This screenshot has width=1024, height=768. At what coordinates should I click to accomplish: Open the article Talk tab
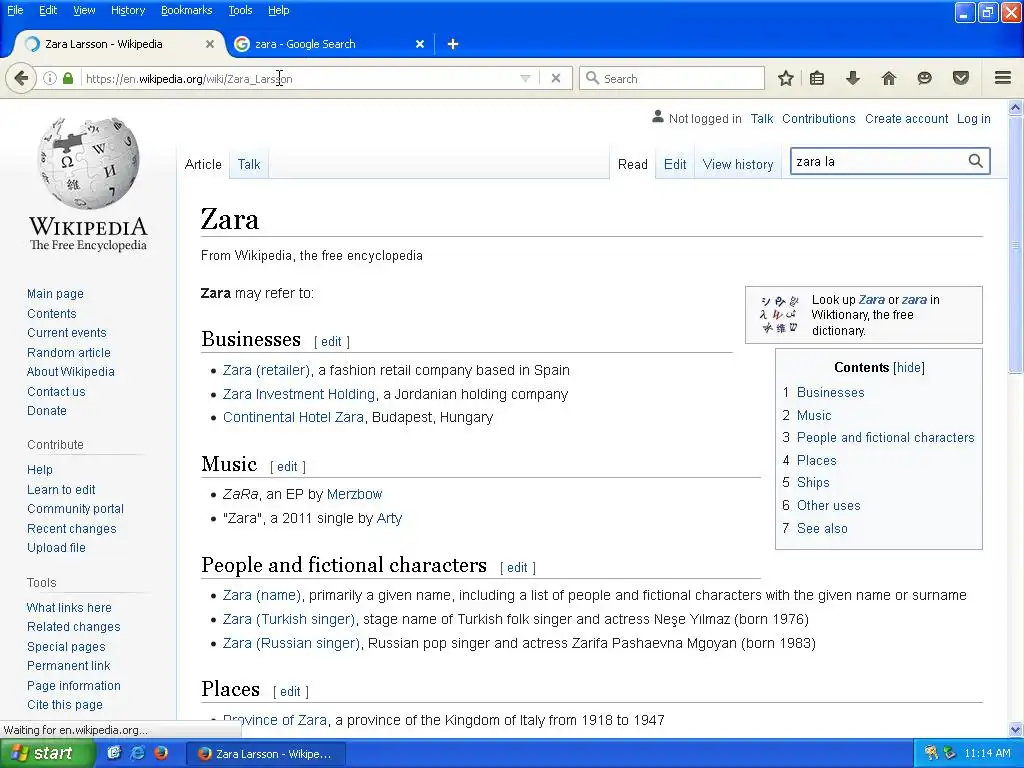pyautogui.click(x=249, y=165)
